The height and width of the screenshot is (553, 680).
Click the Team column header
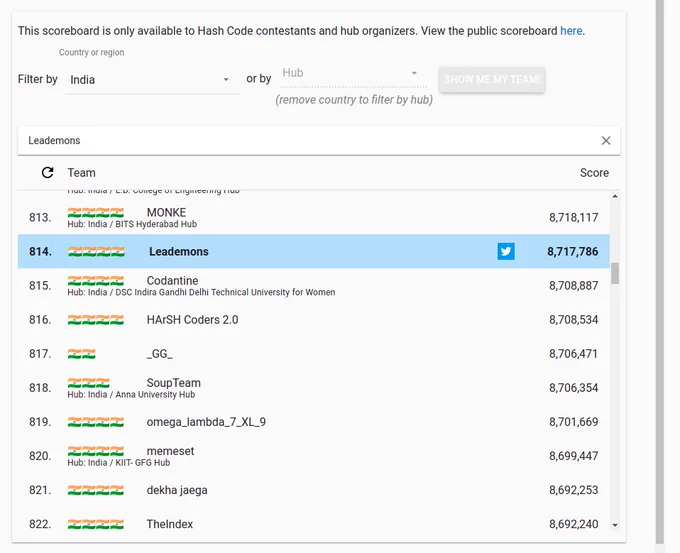tap(81, 173)
